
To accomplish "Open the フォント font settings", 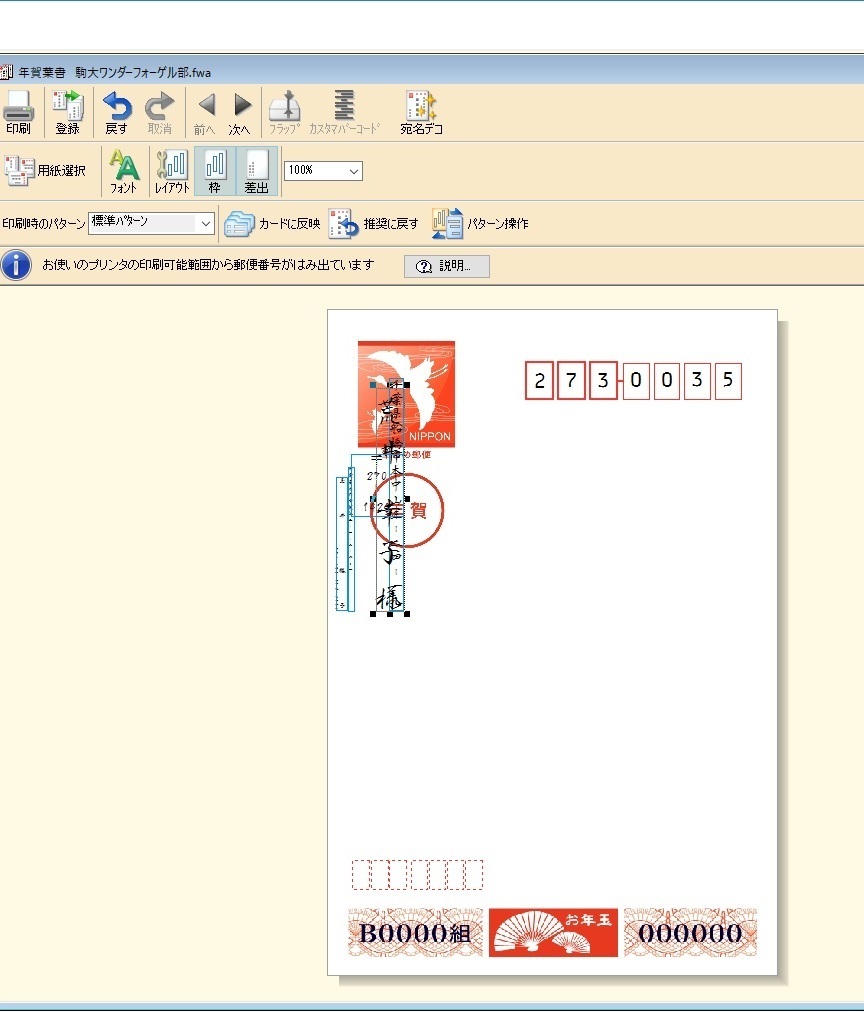I will click(123, 171).
